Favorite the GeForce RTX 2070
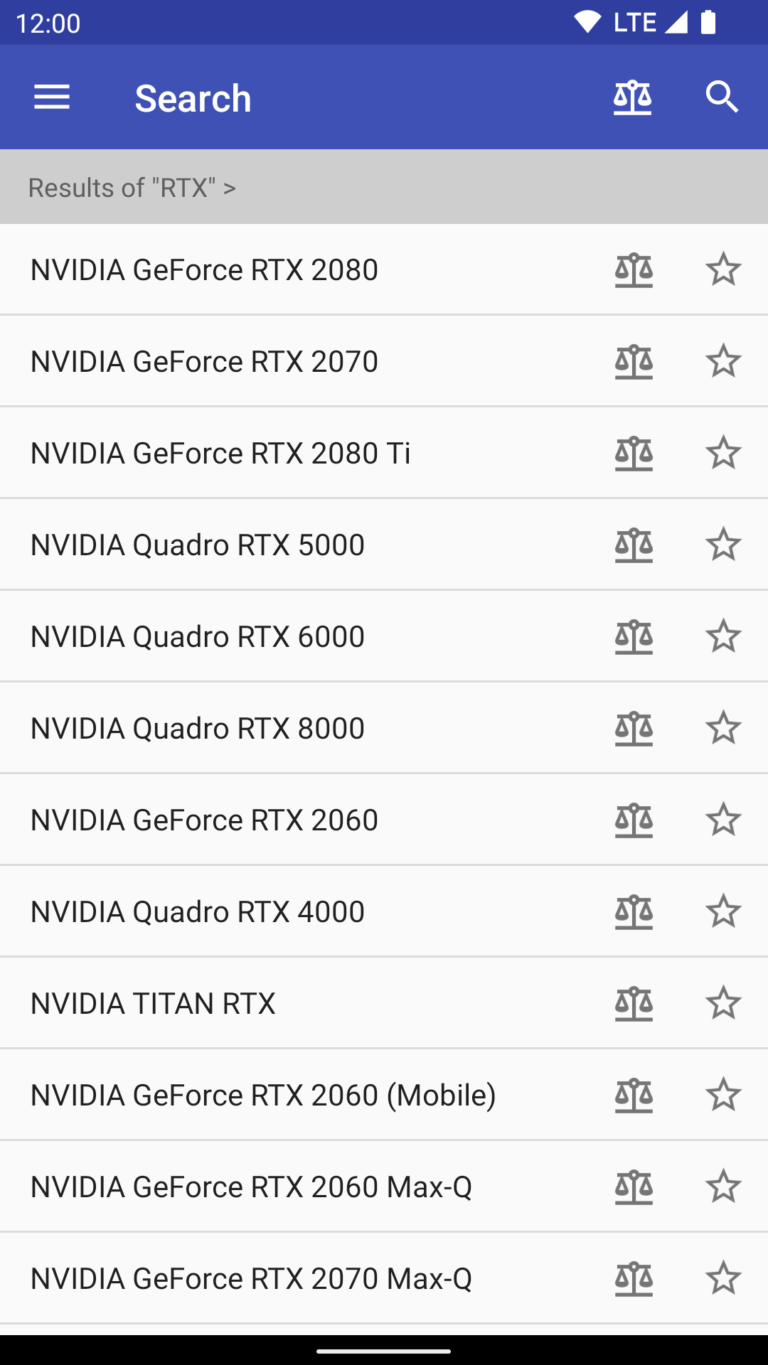 pyautogui.click(x=723, y=361)
